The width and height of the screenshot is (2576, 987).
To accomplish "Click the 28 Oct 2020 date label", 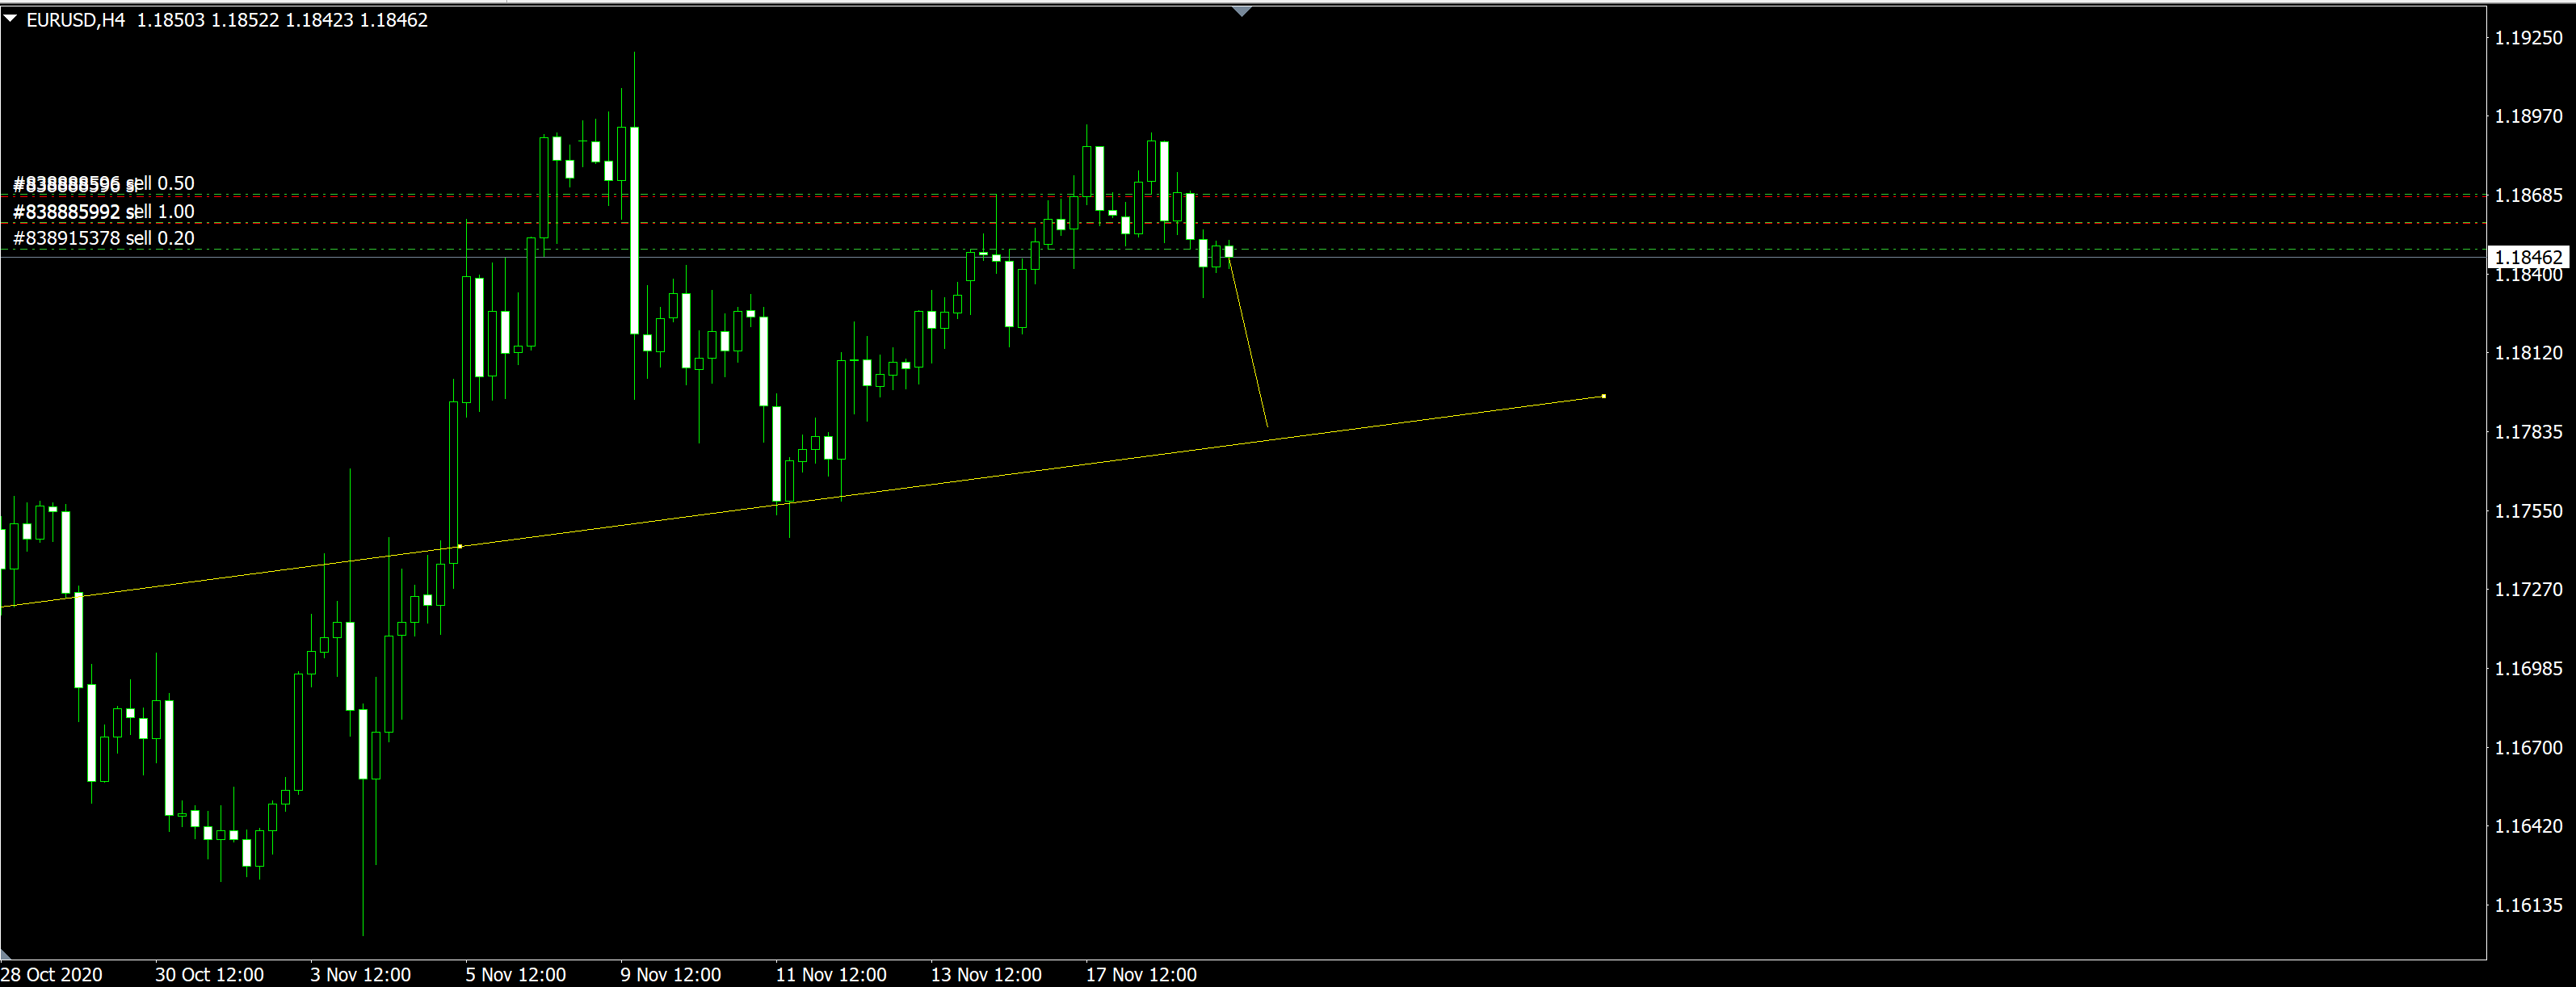I will click(x=51, y=974).
